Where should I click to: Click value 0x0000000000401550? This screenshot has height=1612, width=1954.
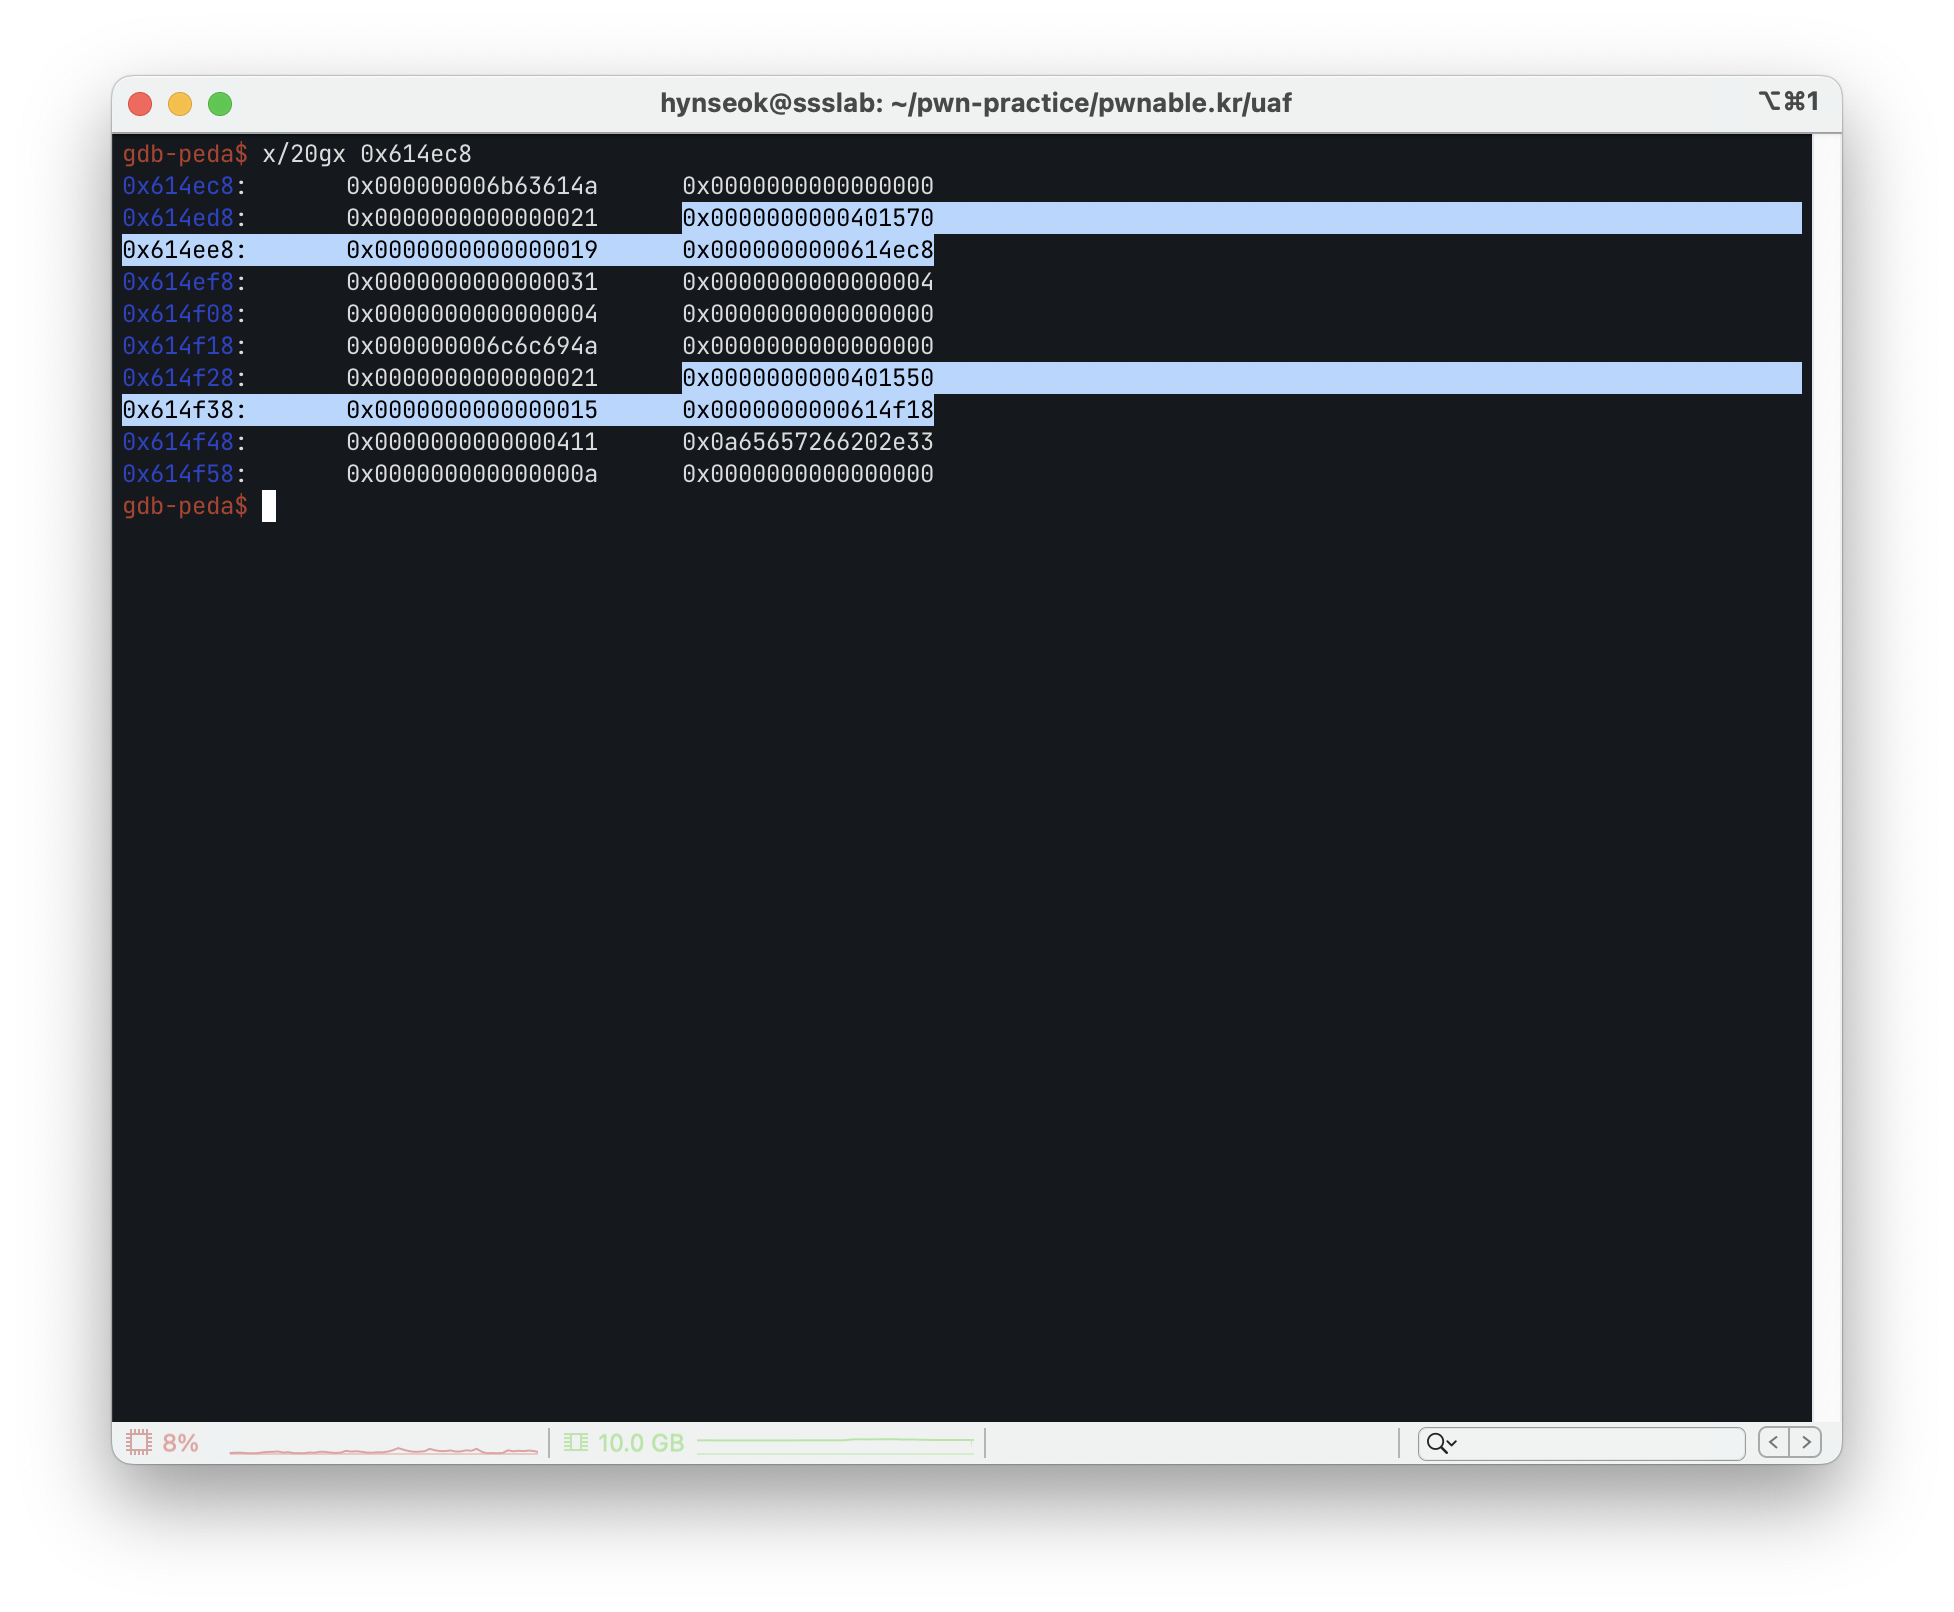coord(808,378)
